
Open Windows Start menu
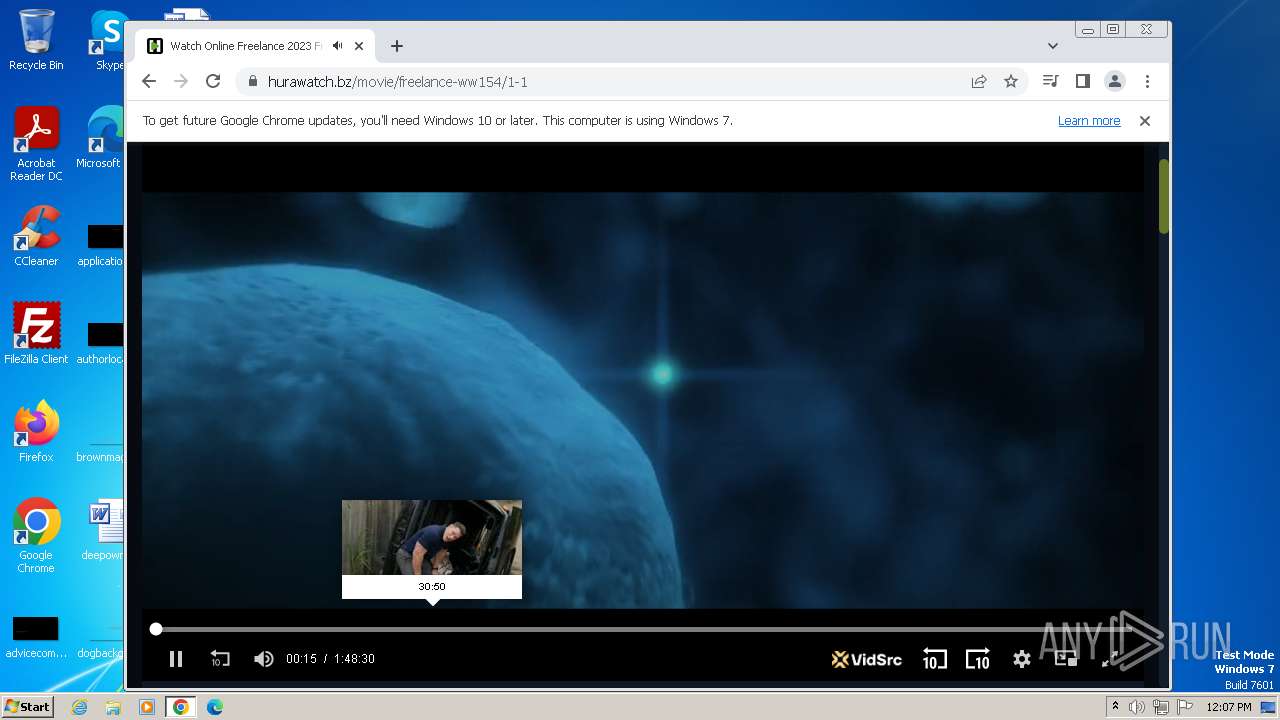point(28,707)
